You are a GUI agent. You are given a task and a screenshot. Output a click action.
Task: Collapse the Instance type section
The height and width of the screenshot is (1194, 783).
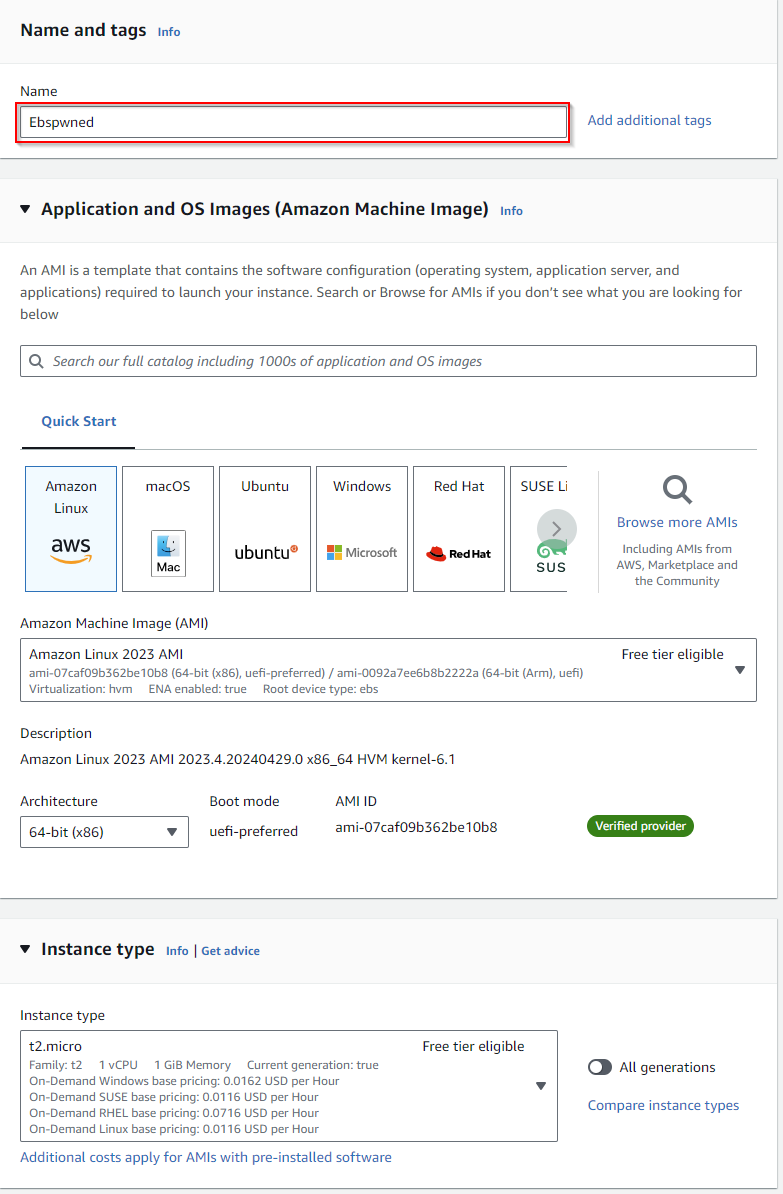point(26,950)
